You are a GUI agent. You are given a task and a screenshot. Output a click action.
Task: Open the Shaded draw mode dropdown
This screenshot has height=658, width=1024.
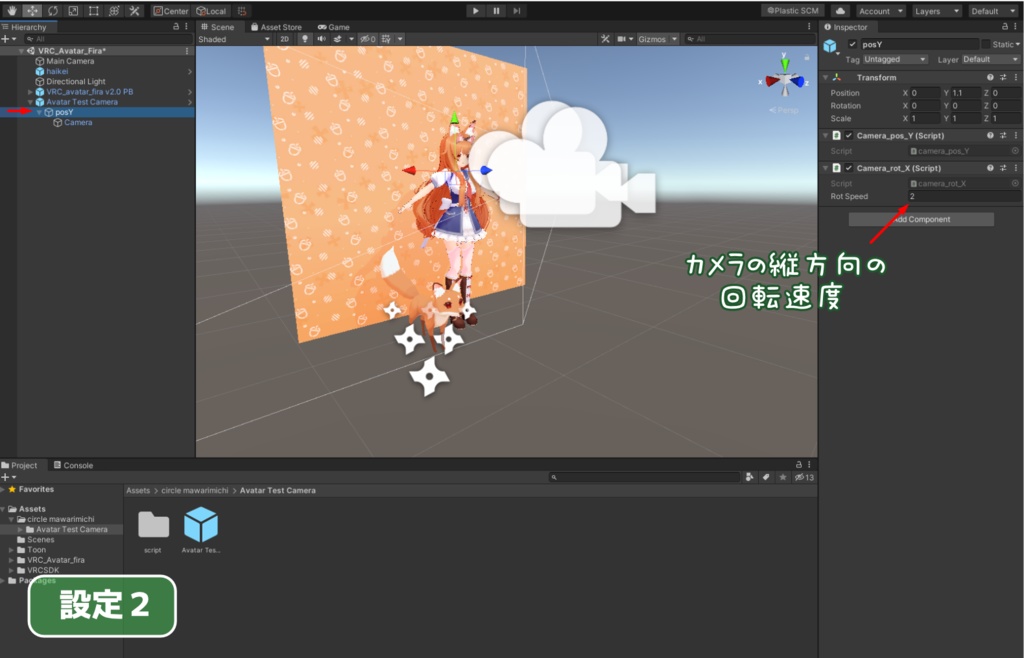(230, 39)
